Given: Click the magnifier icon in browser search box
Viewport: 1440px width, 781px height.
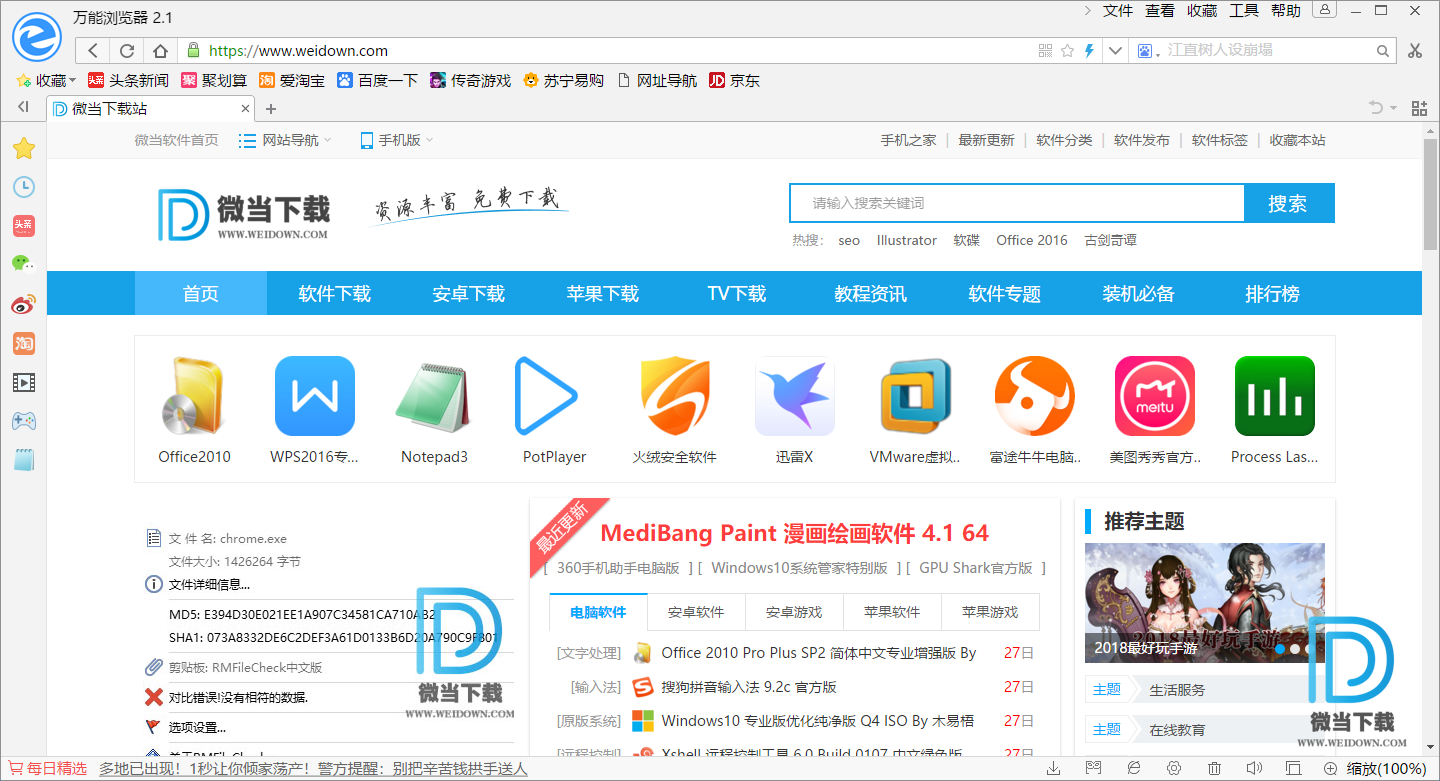Looking at the screenshot, I should tap(1384, 50).
